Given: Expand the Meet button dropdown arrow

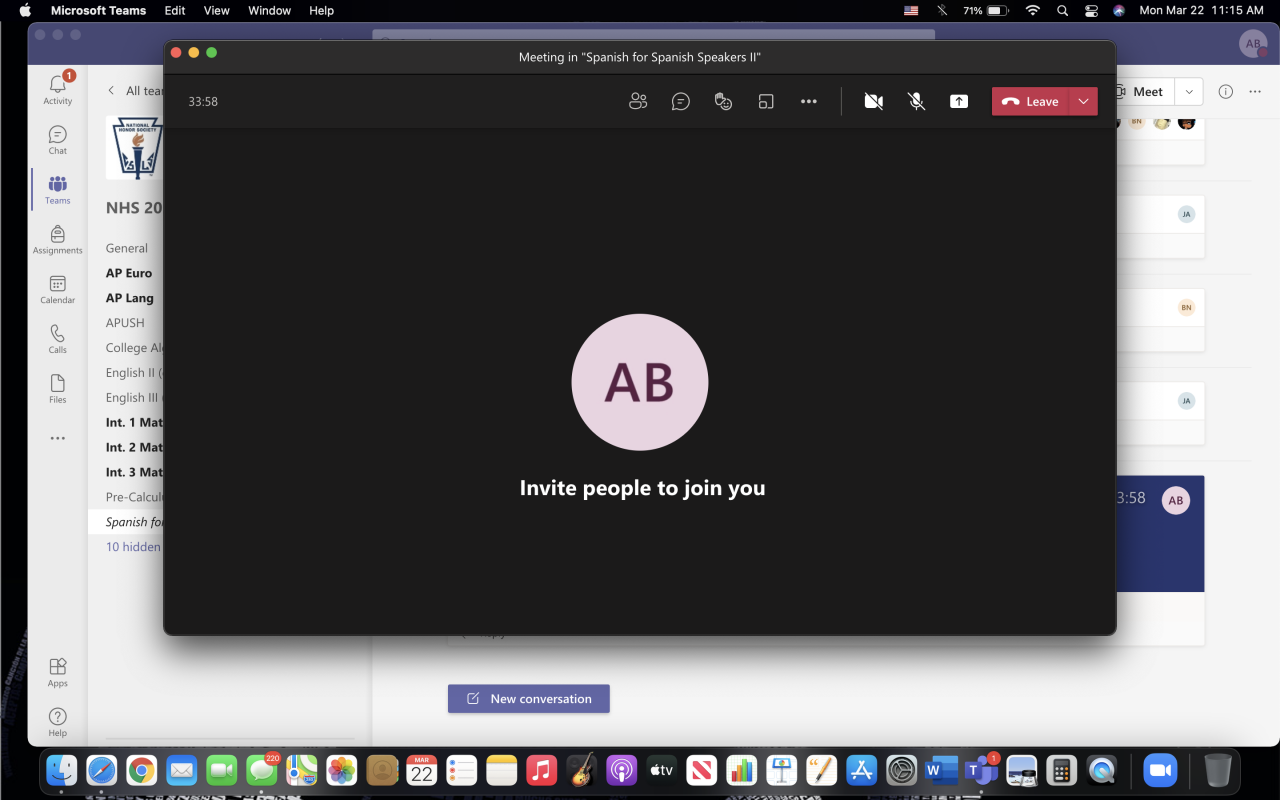Looking at the screenshot, I should [x=1189, y=92].
